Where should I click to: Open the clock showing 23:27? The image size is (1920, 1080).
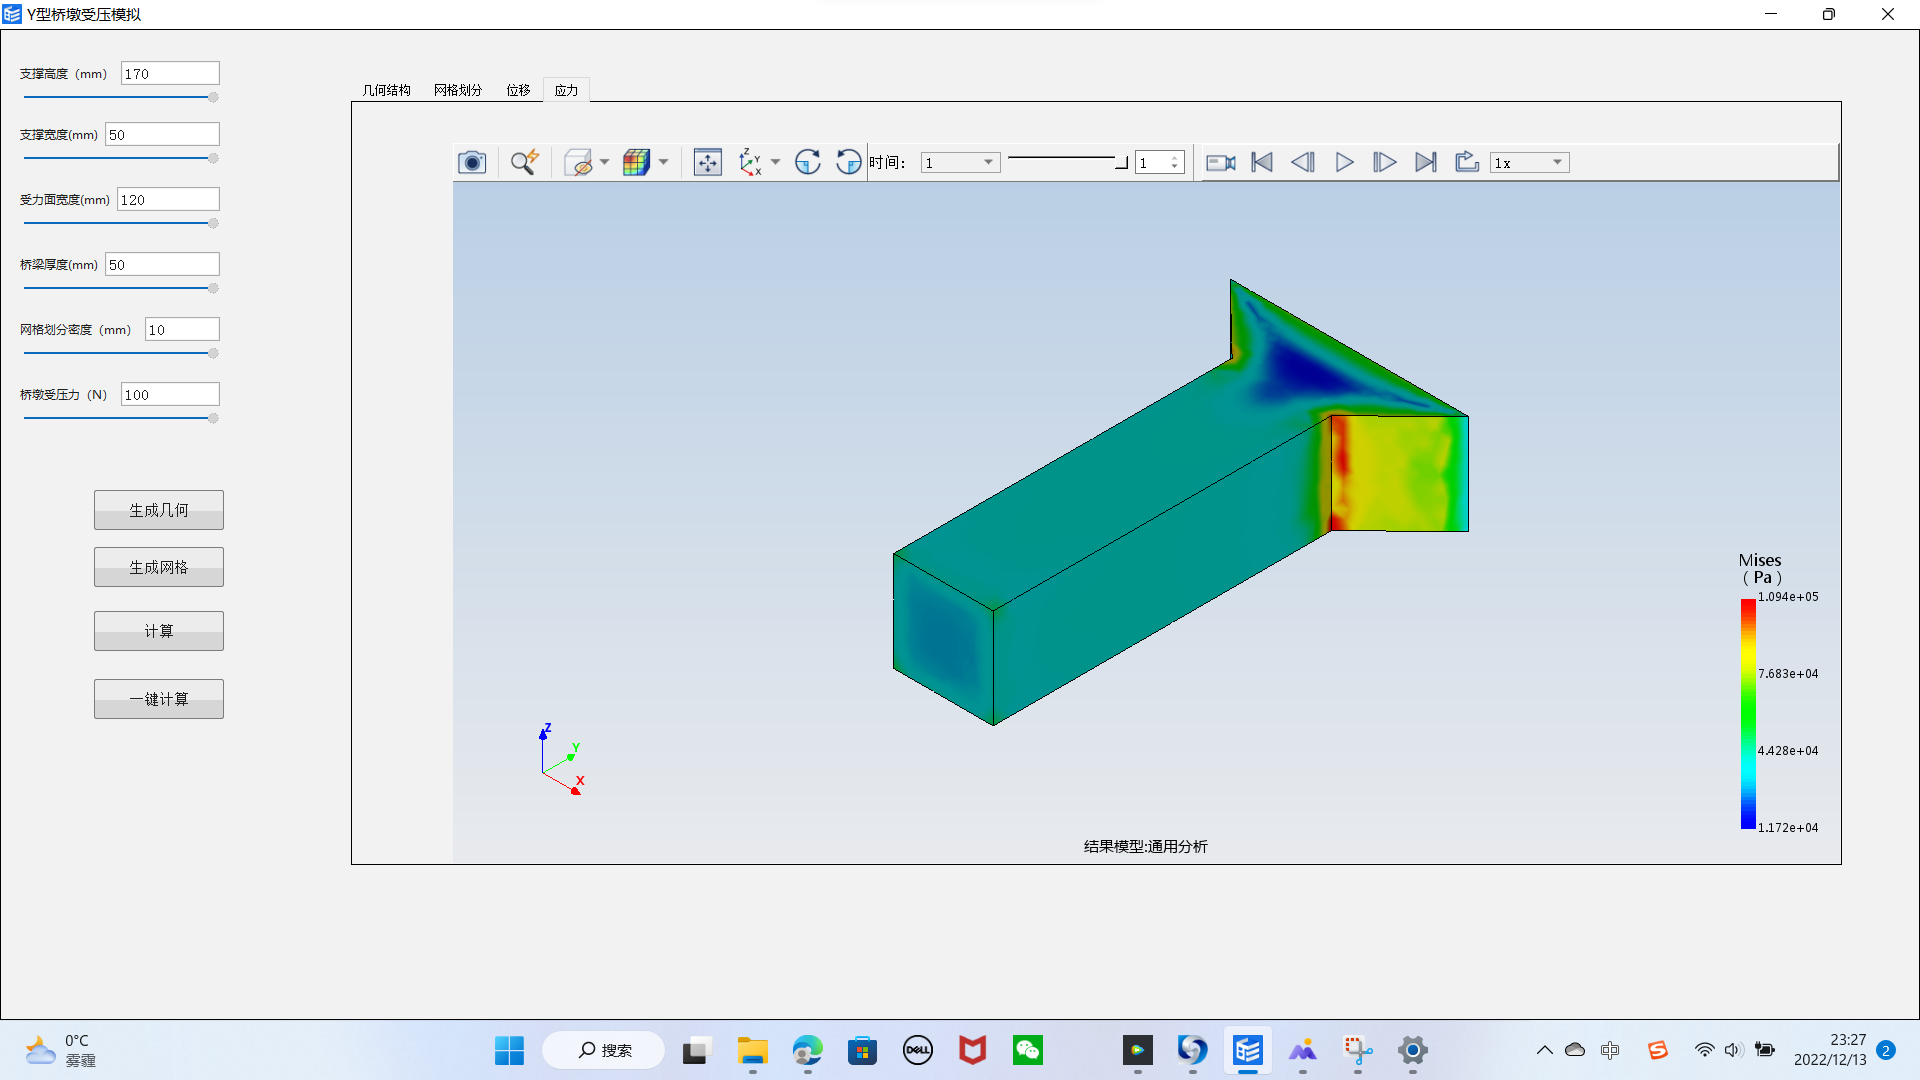tap(1830, 1050)
